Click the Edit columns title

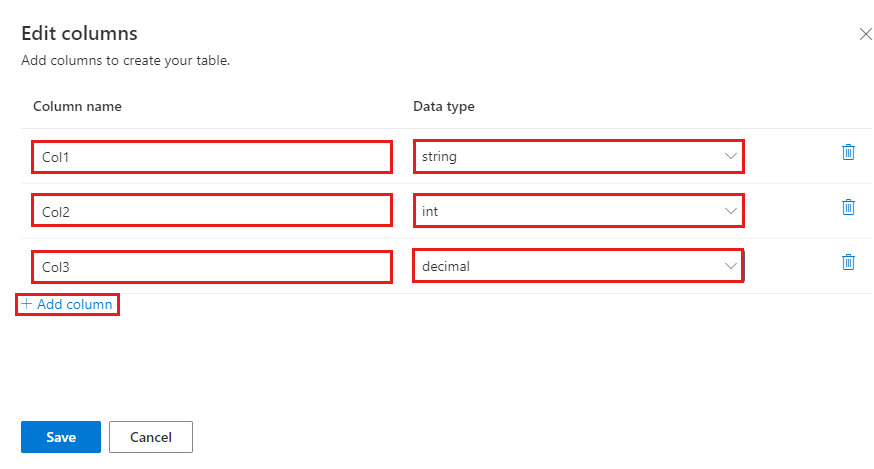pos(79,34)
